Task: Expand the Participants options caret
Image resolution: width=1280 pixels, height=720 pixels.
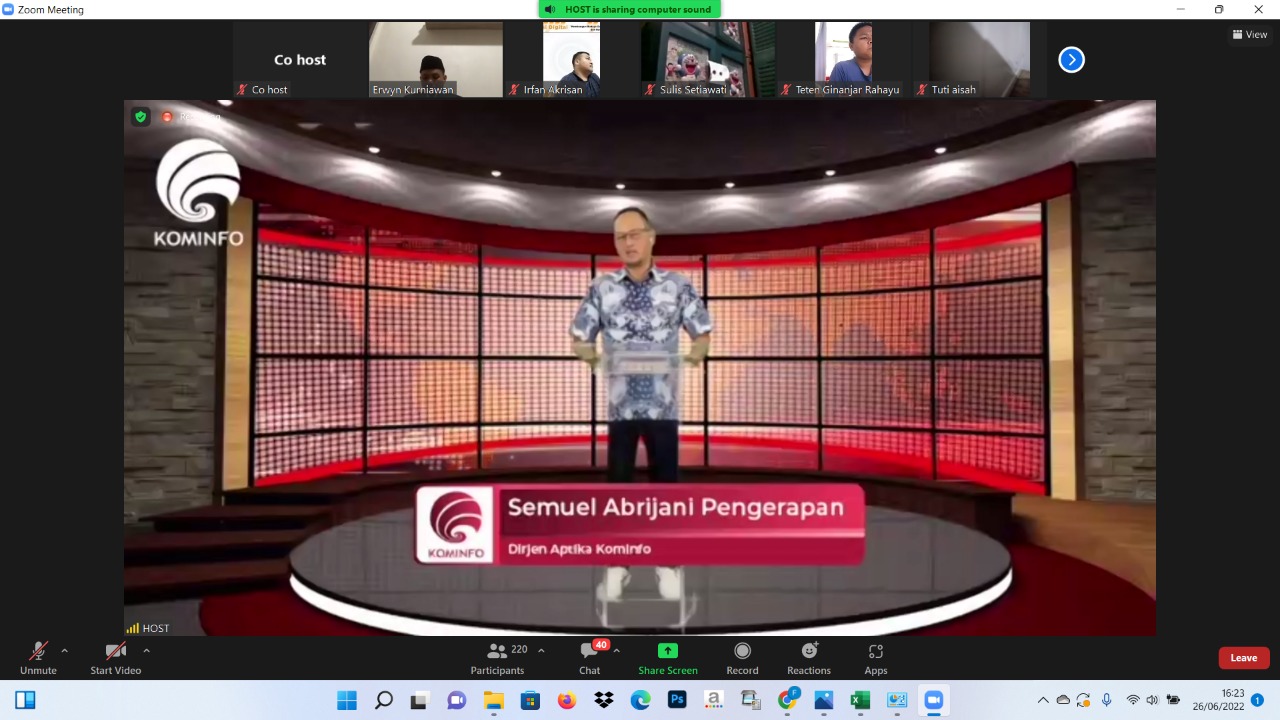Action: pos(541,650)
